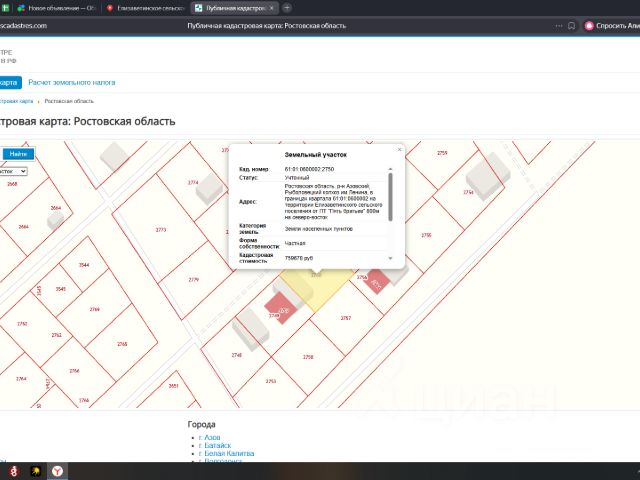Open the 'Елизаветинское сельское' browser tab
This screenshot has width=640, height=480.
click(x=146, y=8)
